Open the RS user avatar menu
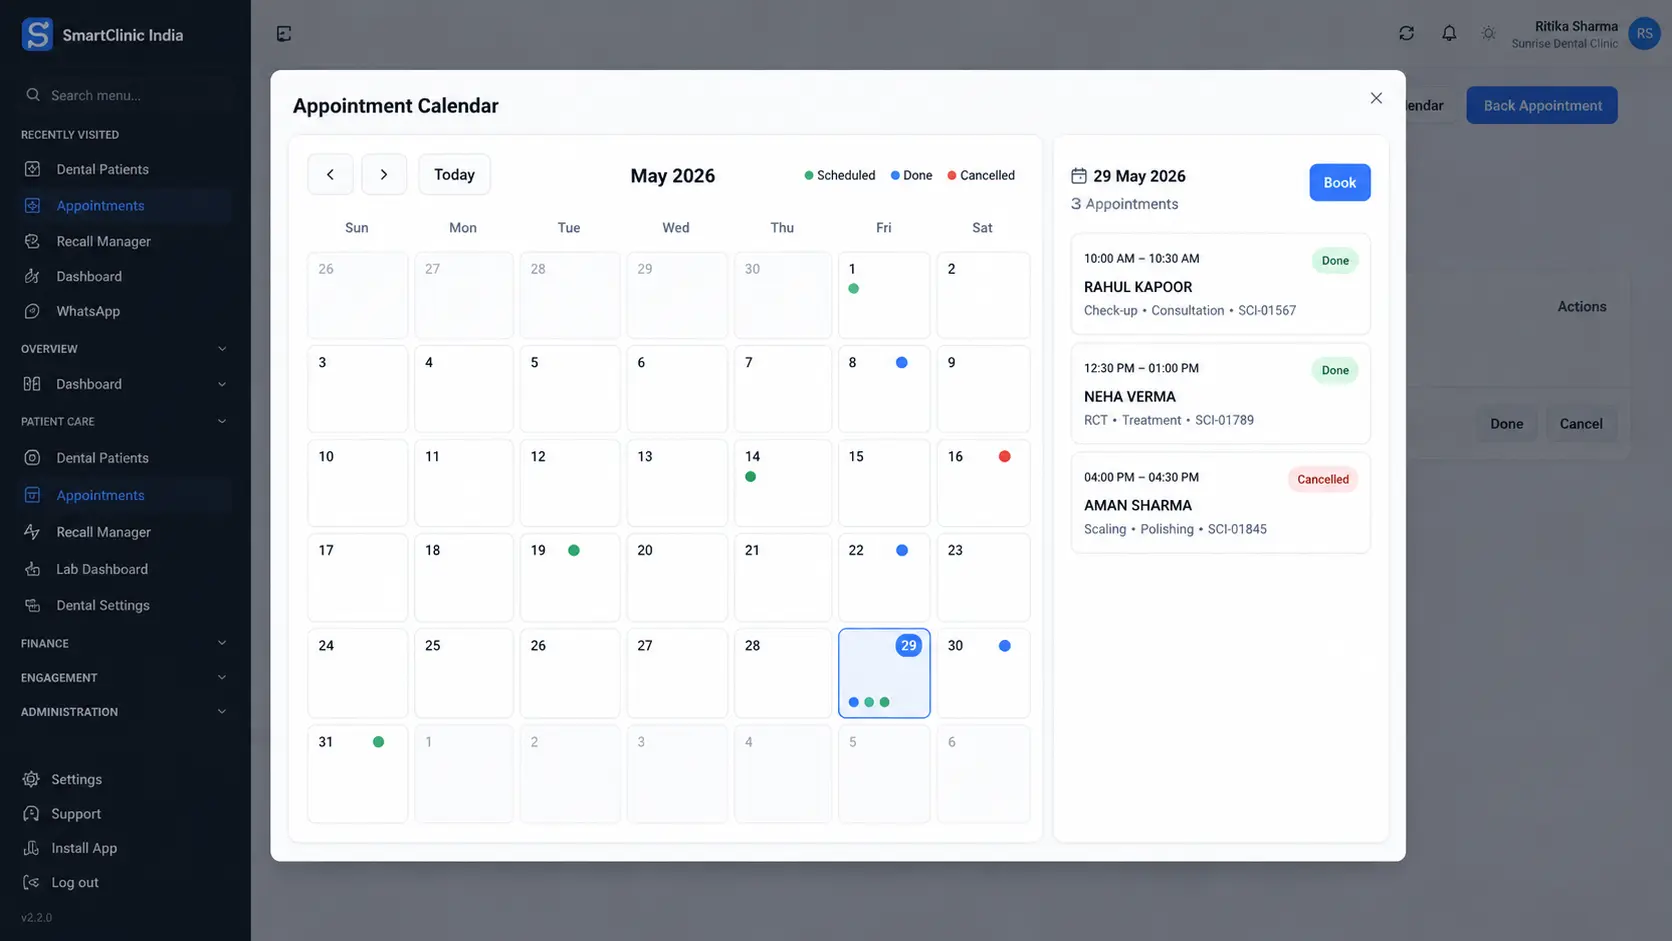This screenshot has width=1672, height=941. tap(1644, 33)
